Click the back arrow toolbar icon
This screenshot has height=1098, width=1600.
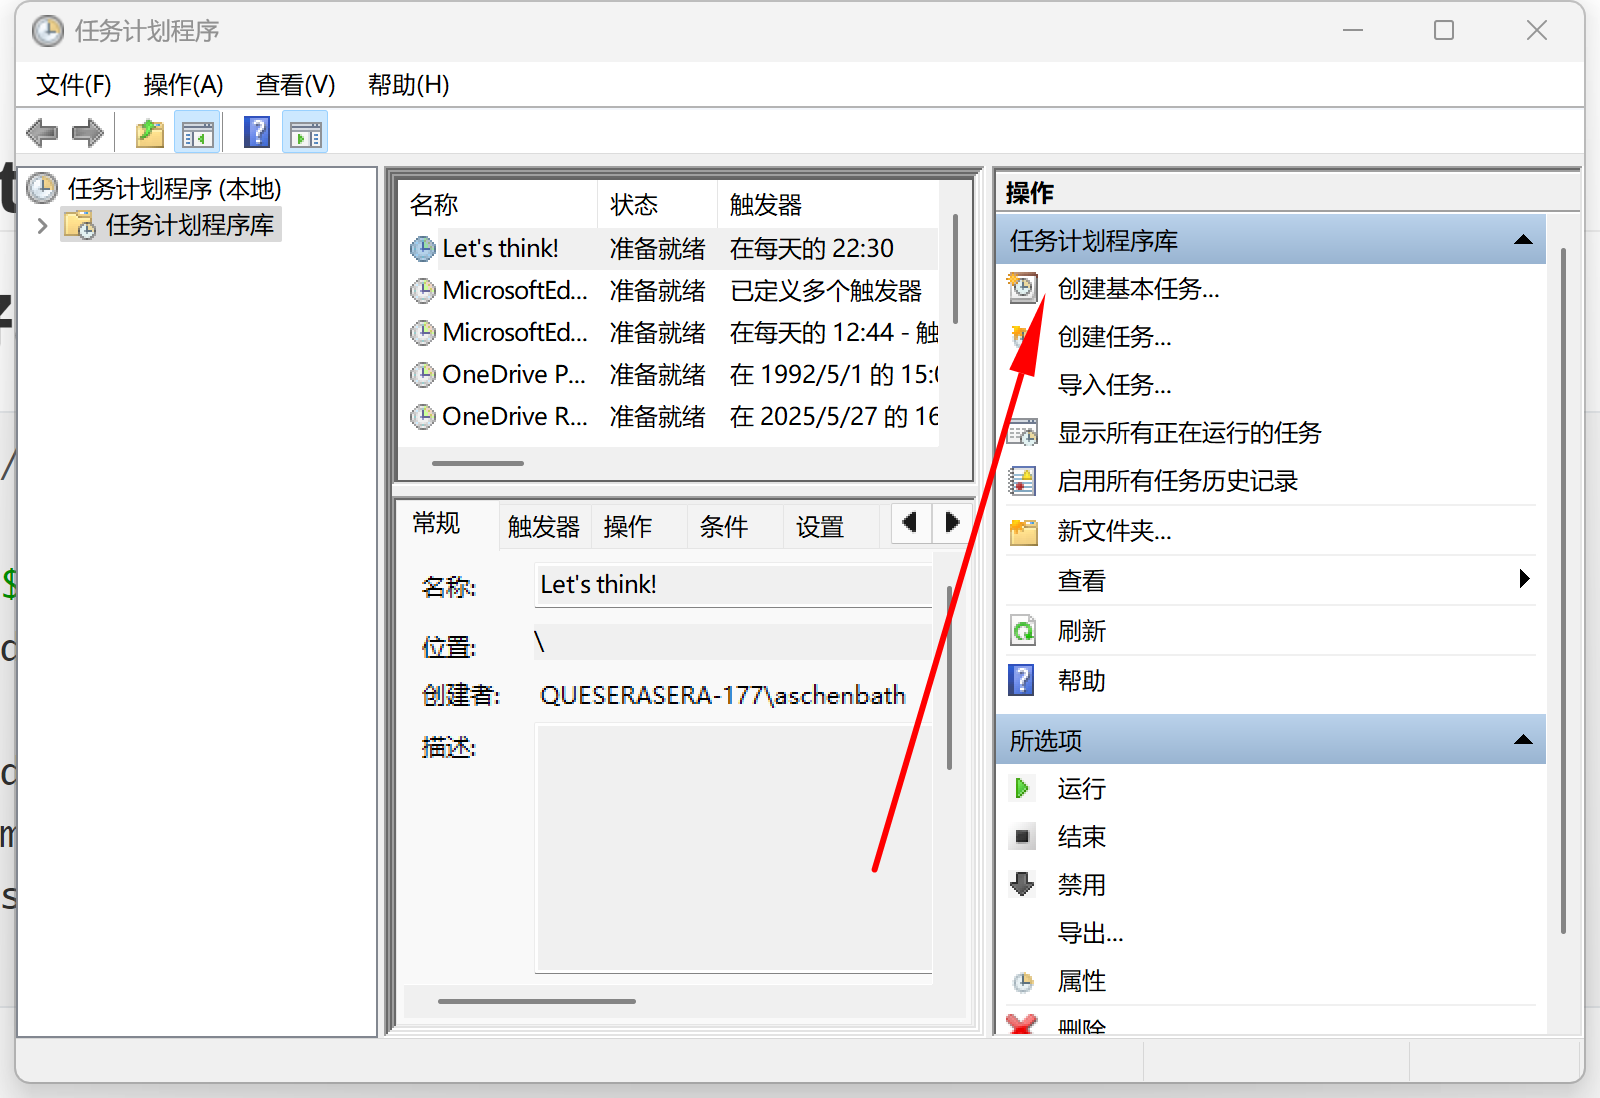(42, 133)
